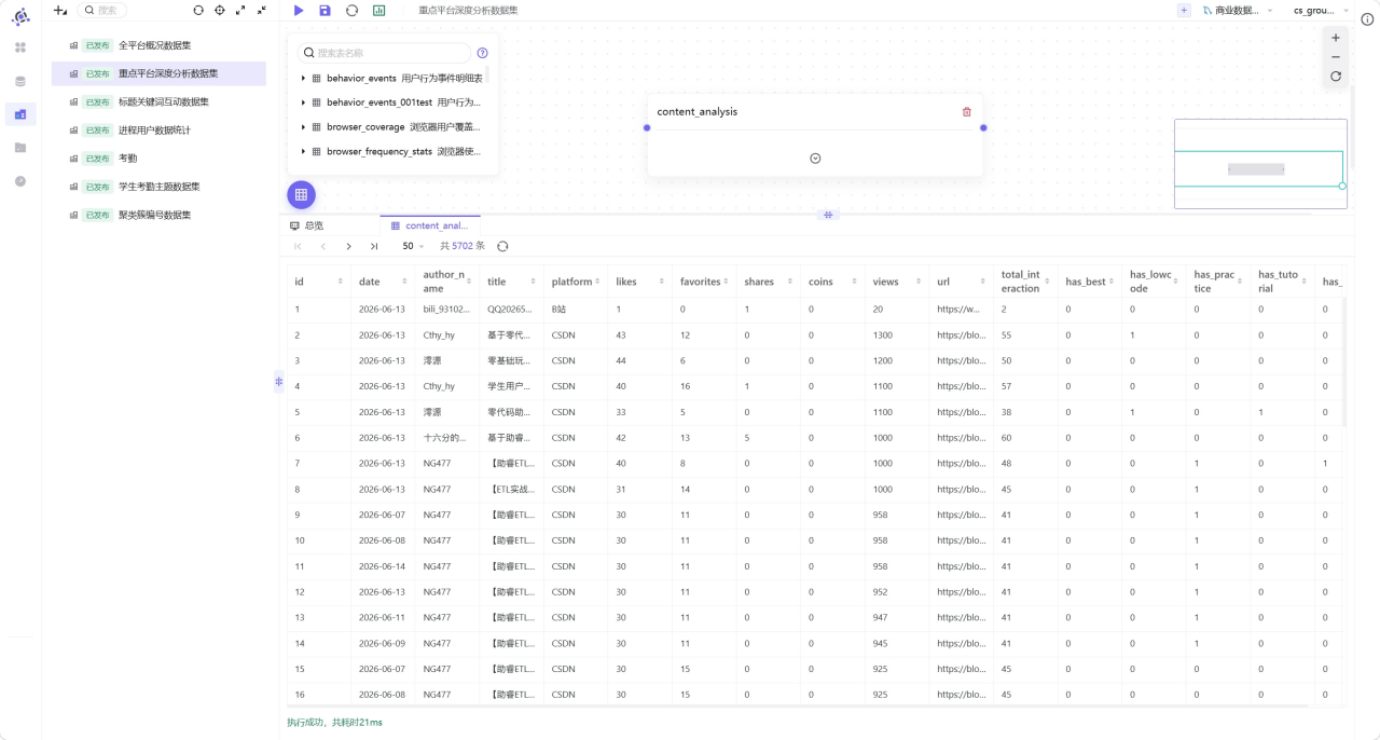Viewport: 1380px width, 740px height.
Task: Delete the content_analysis node via trash icon
Action: [966, 112]
